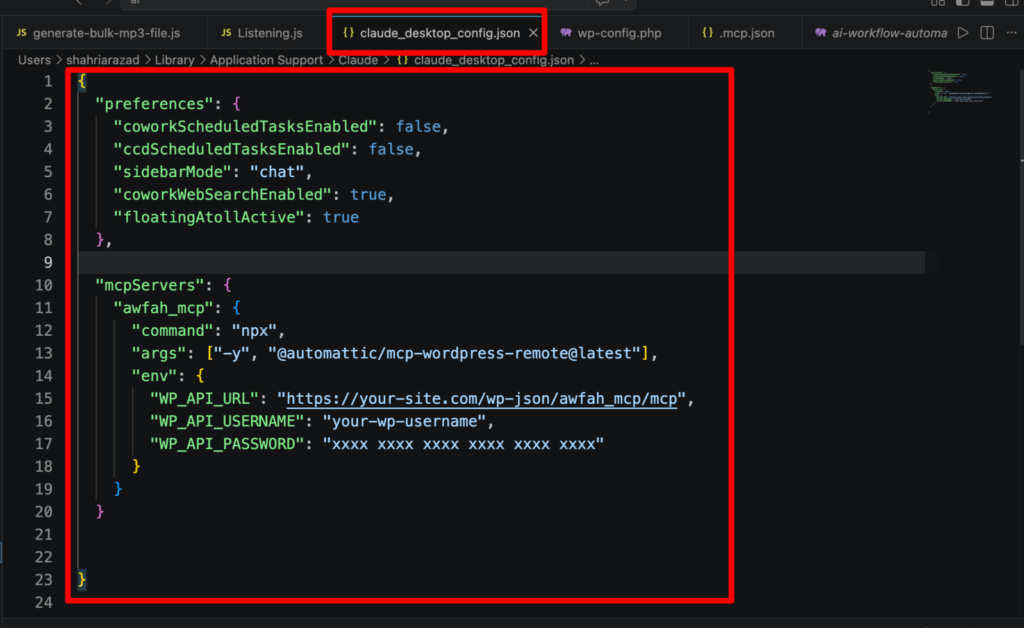Viewport: 1024px width, 628px height.
Task: Click the code minimap preview
Action: click(x=960, y=90)
